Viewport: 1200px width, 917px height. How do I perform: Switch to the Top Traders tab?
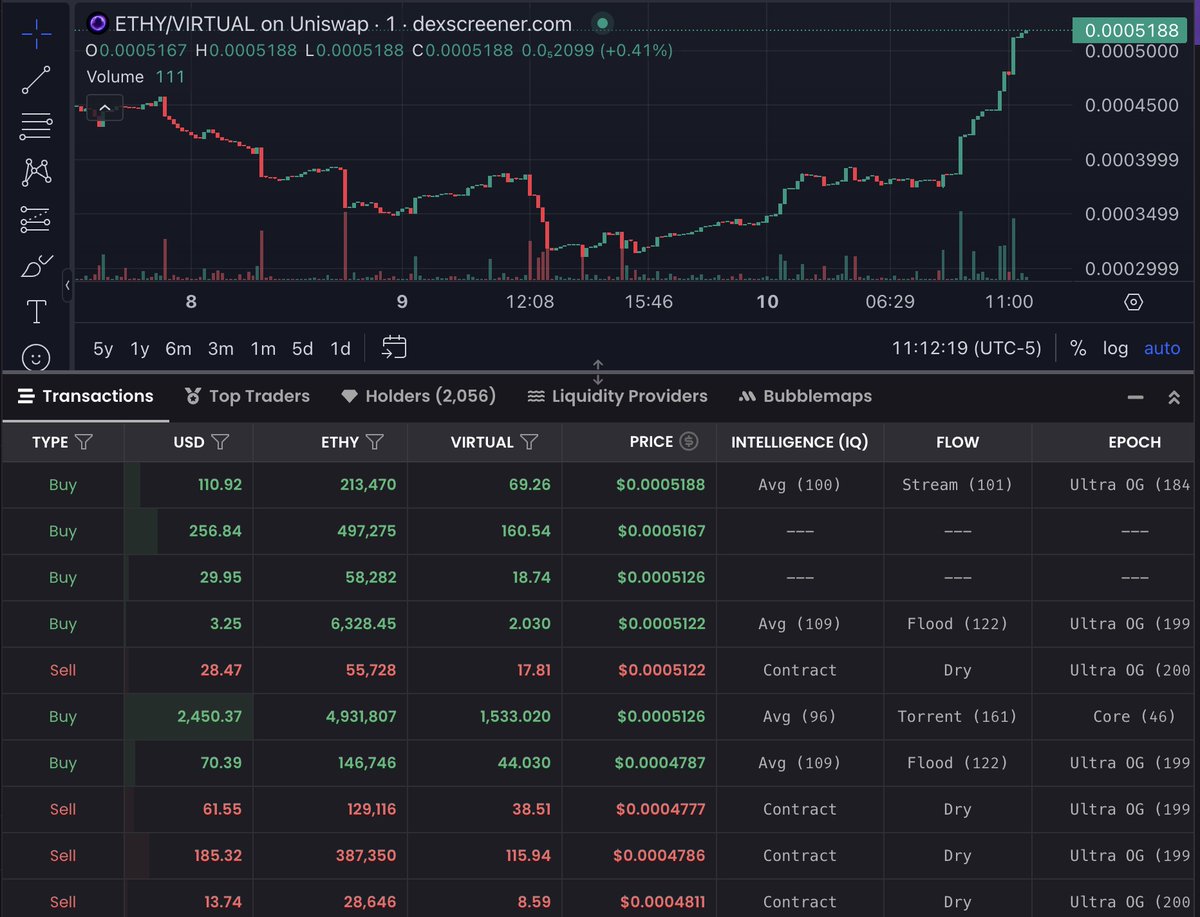click(x=247, y=396)
